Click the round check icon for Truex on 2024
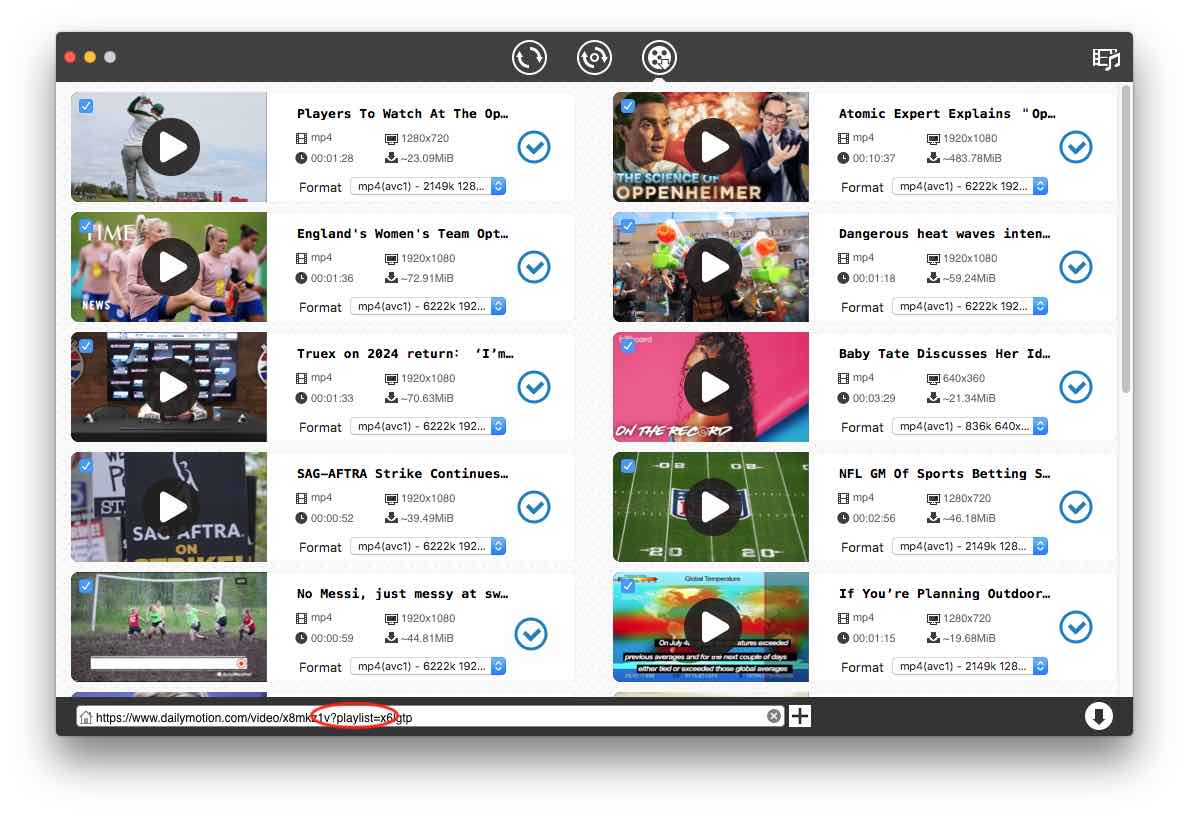Image resolution: width=1189 pixels, height=816 pixels. [x=534, y=387]
